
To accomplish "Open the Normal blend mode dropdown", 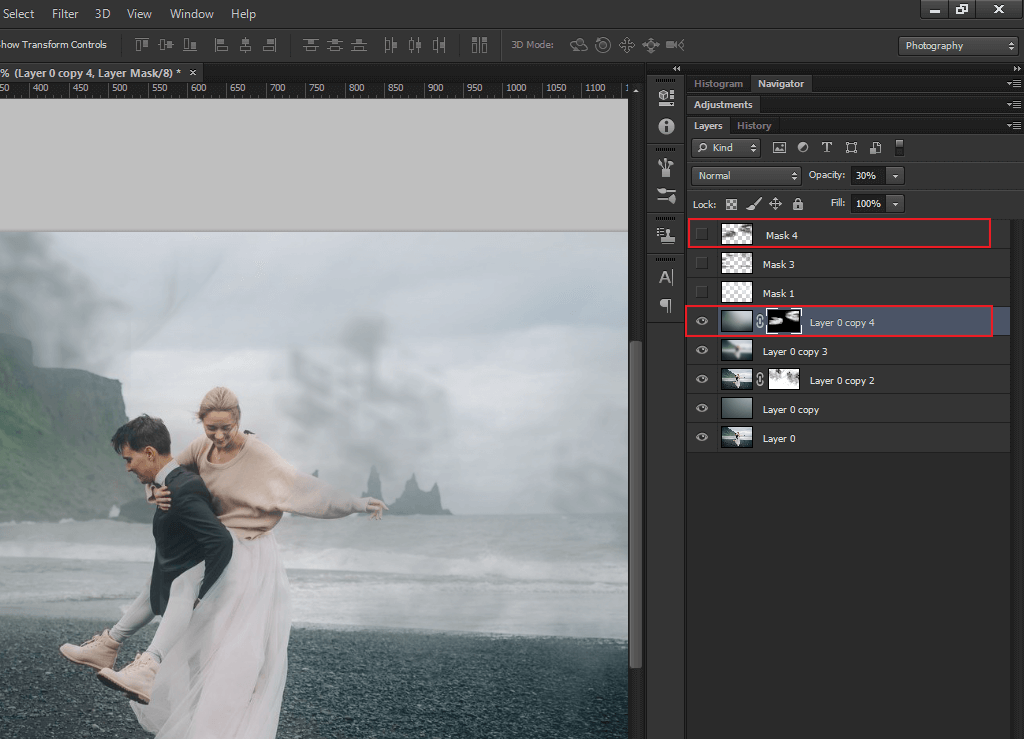I will coord(746,176).
